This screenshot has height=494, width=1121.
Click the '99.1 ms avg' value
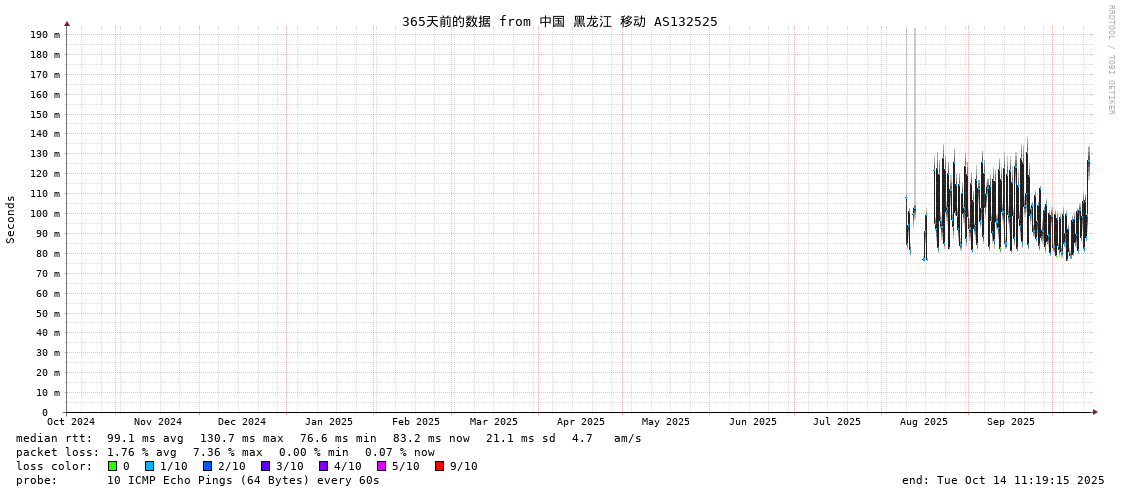click(145, 438)
